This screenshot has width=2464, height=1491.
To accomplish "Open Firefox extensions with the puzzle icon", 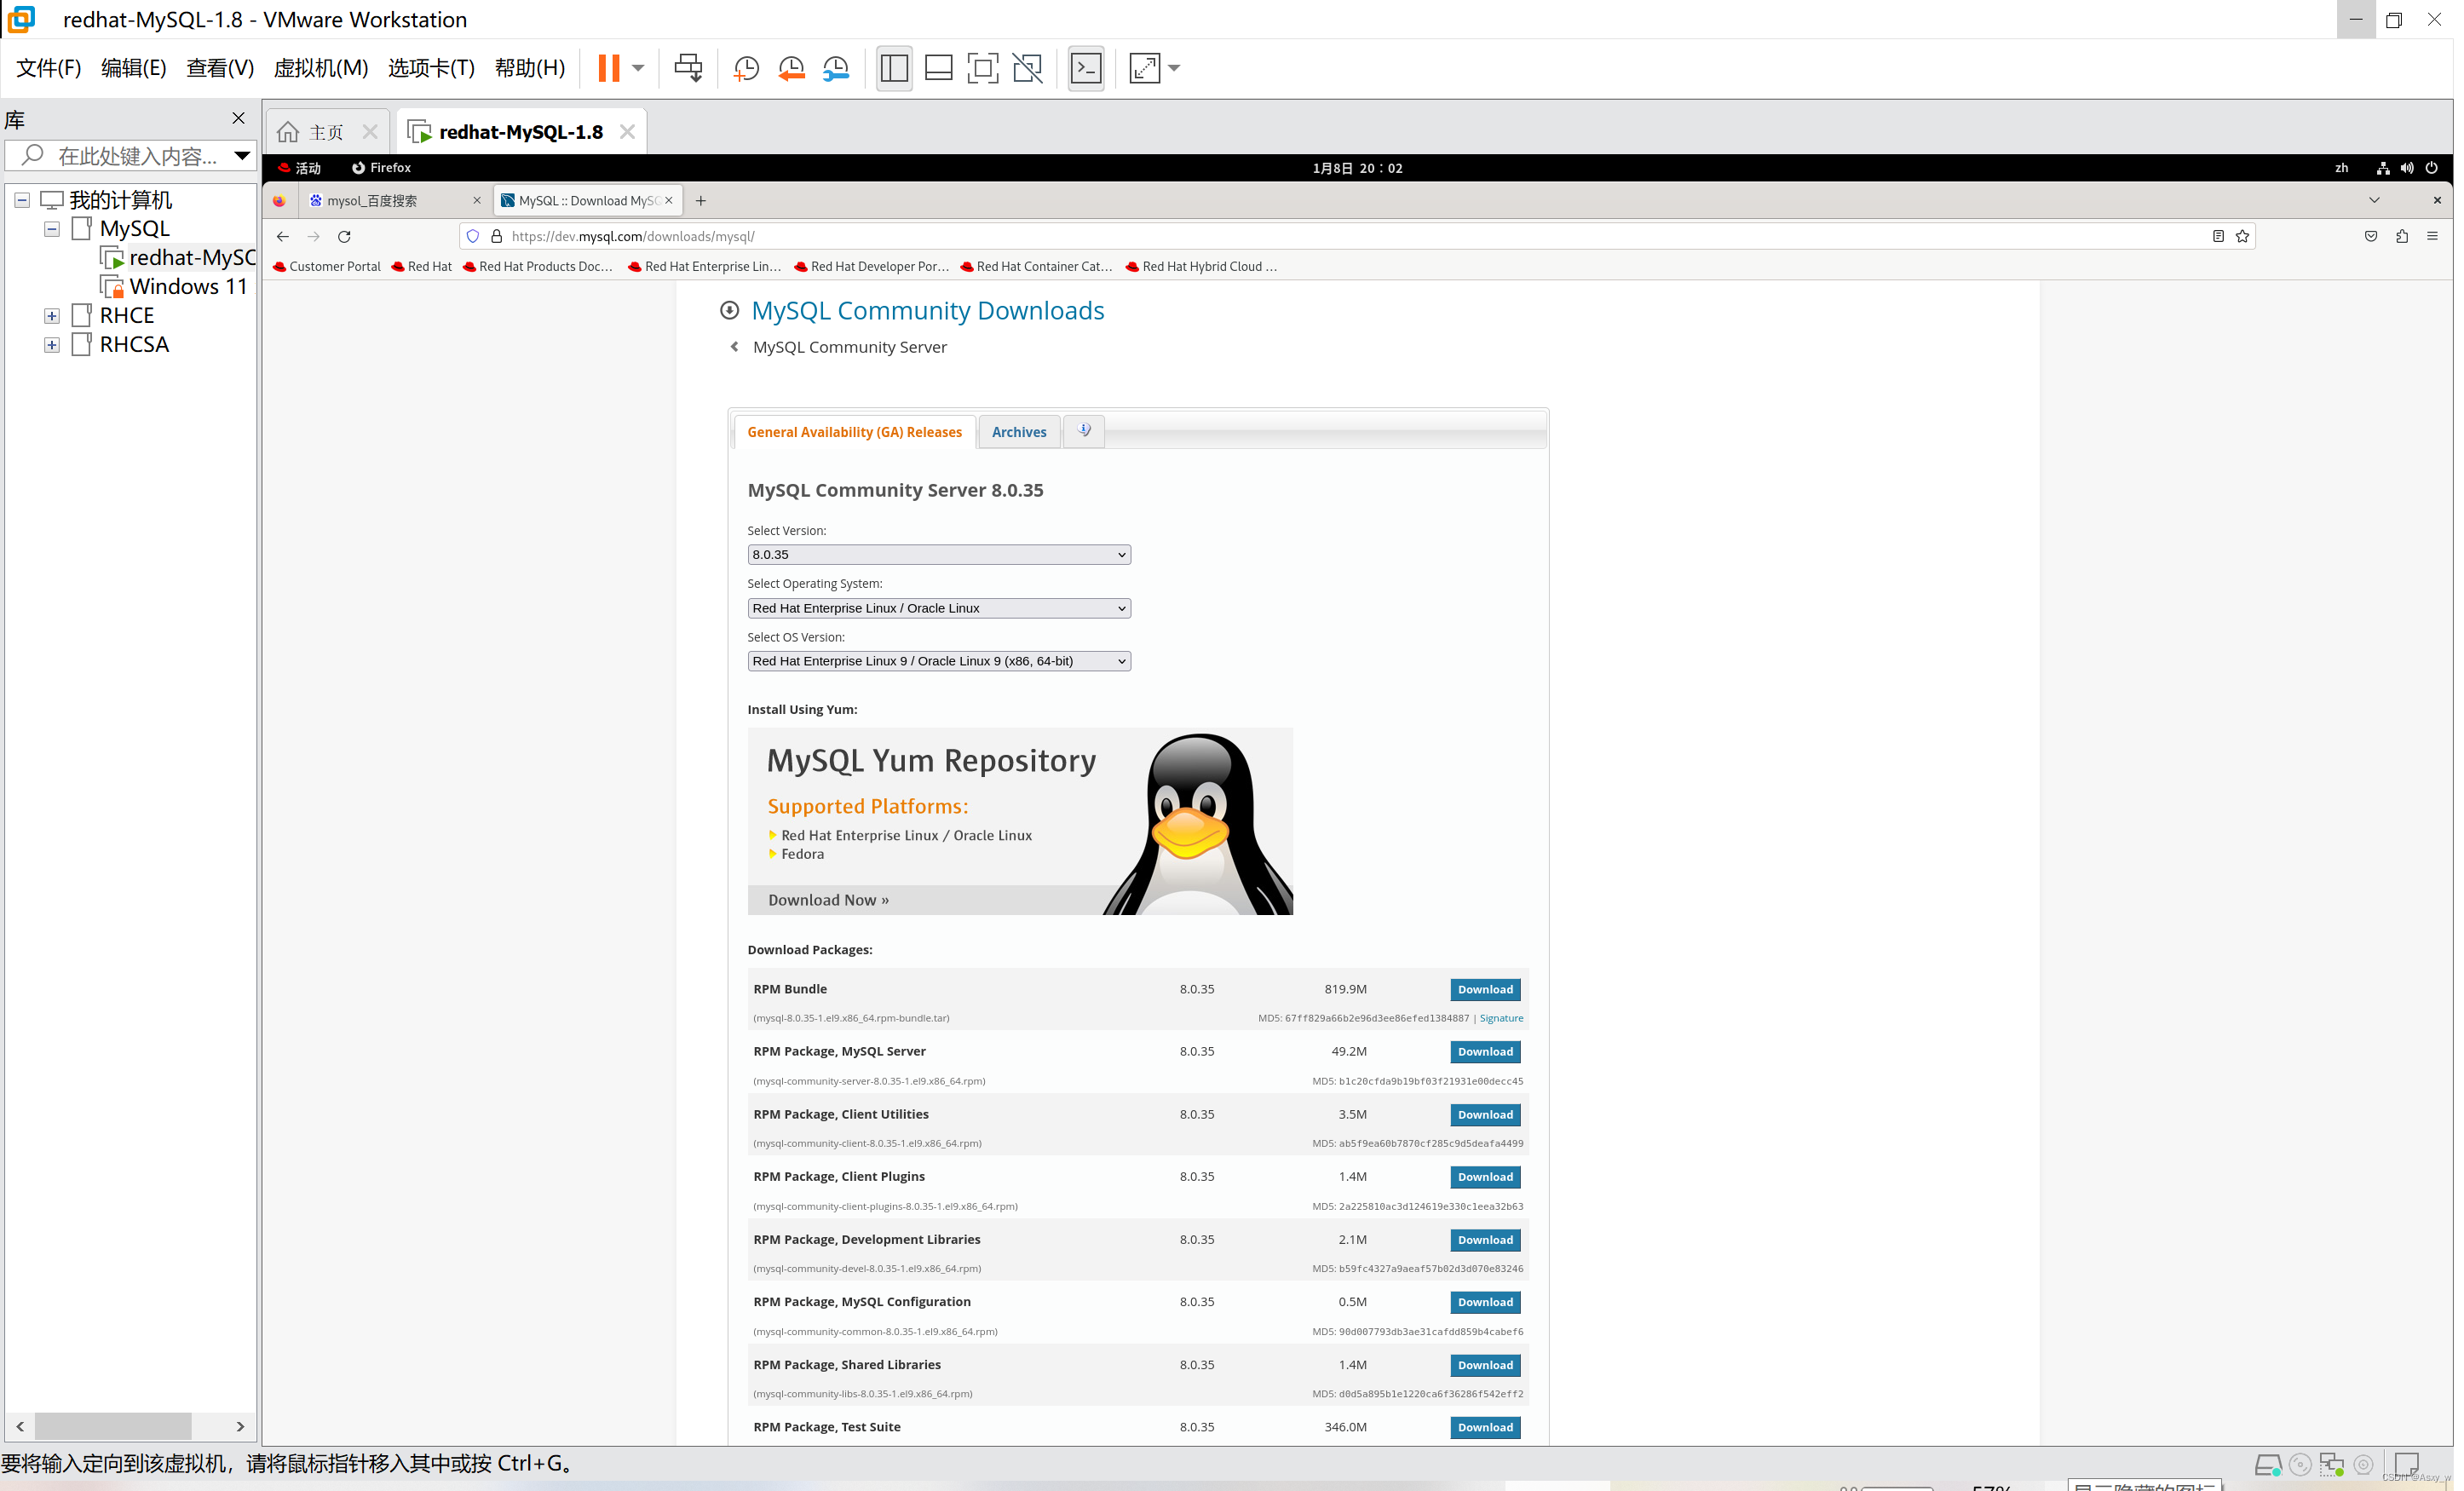I will [2402, 236].
